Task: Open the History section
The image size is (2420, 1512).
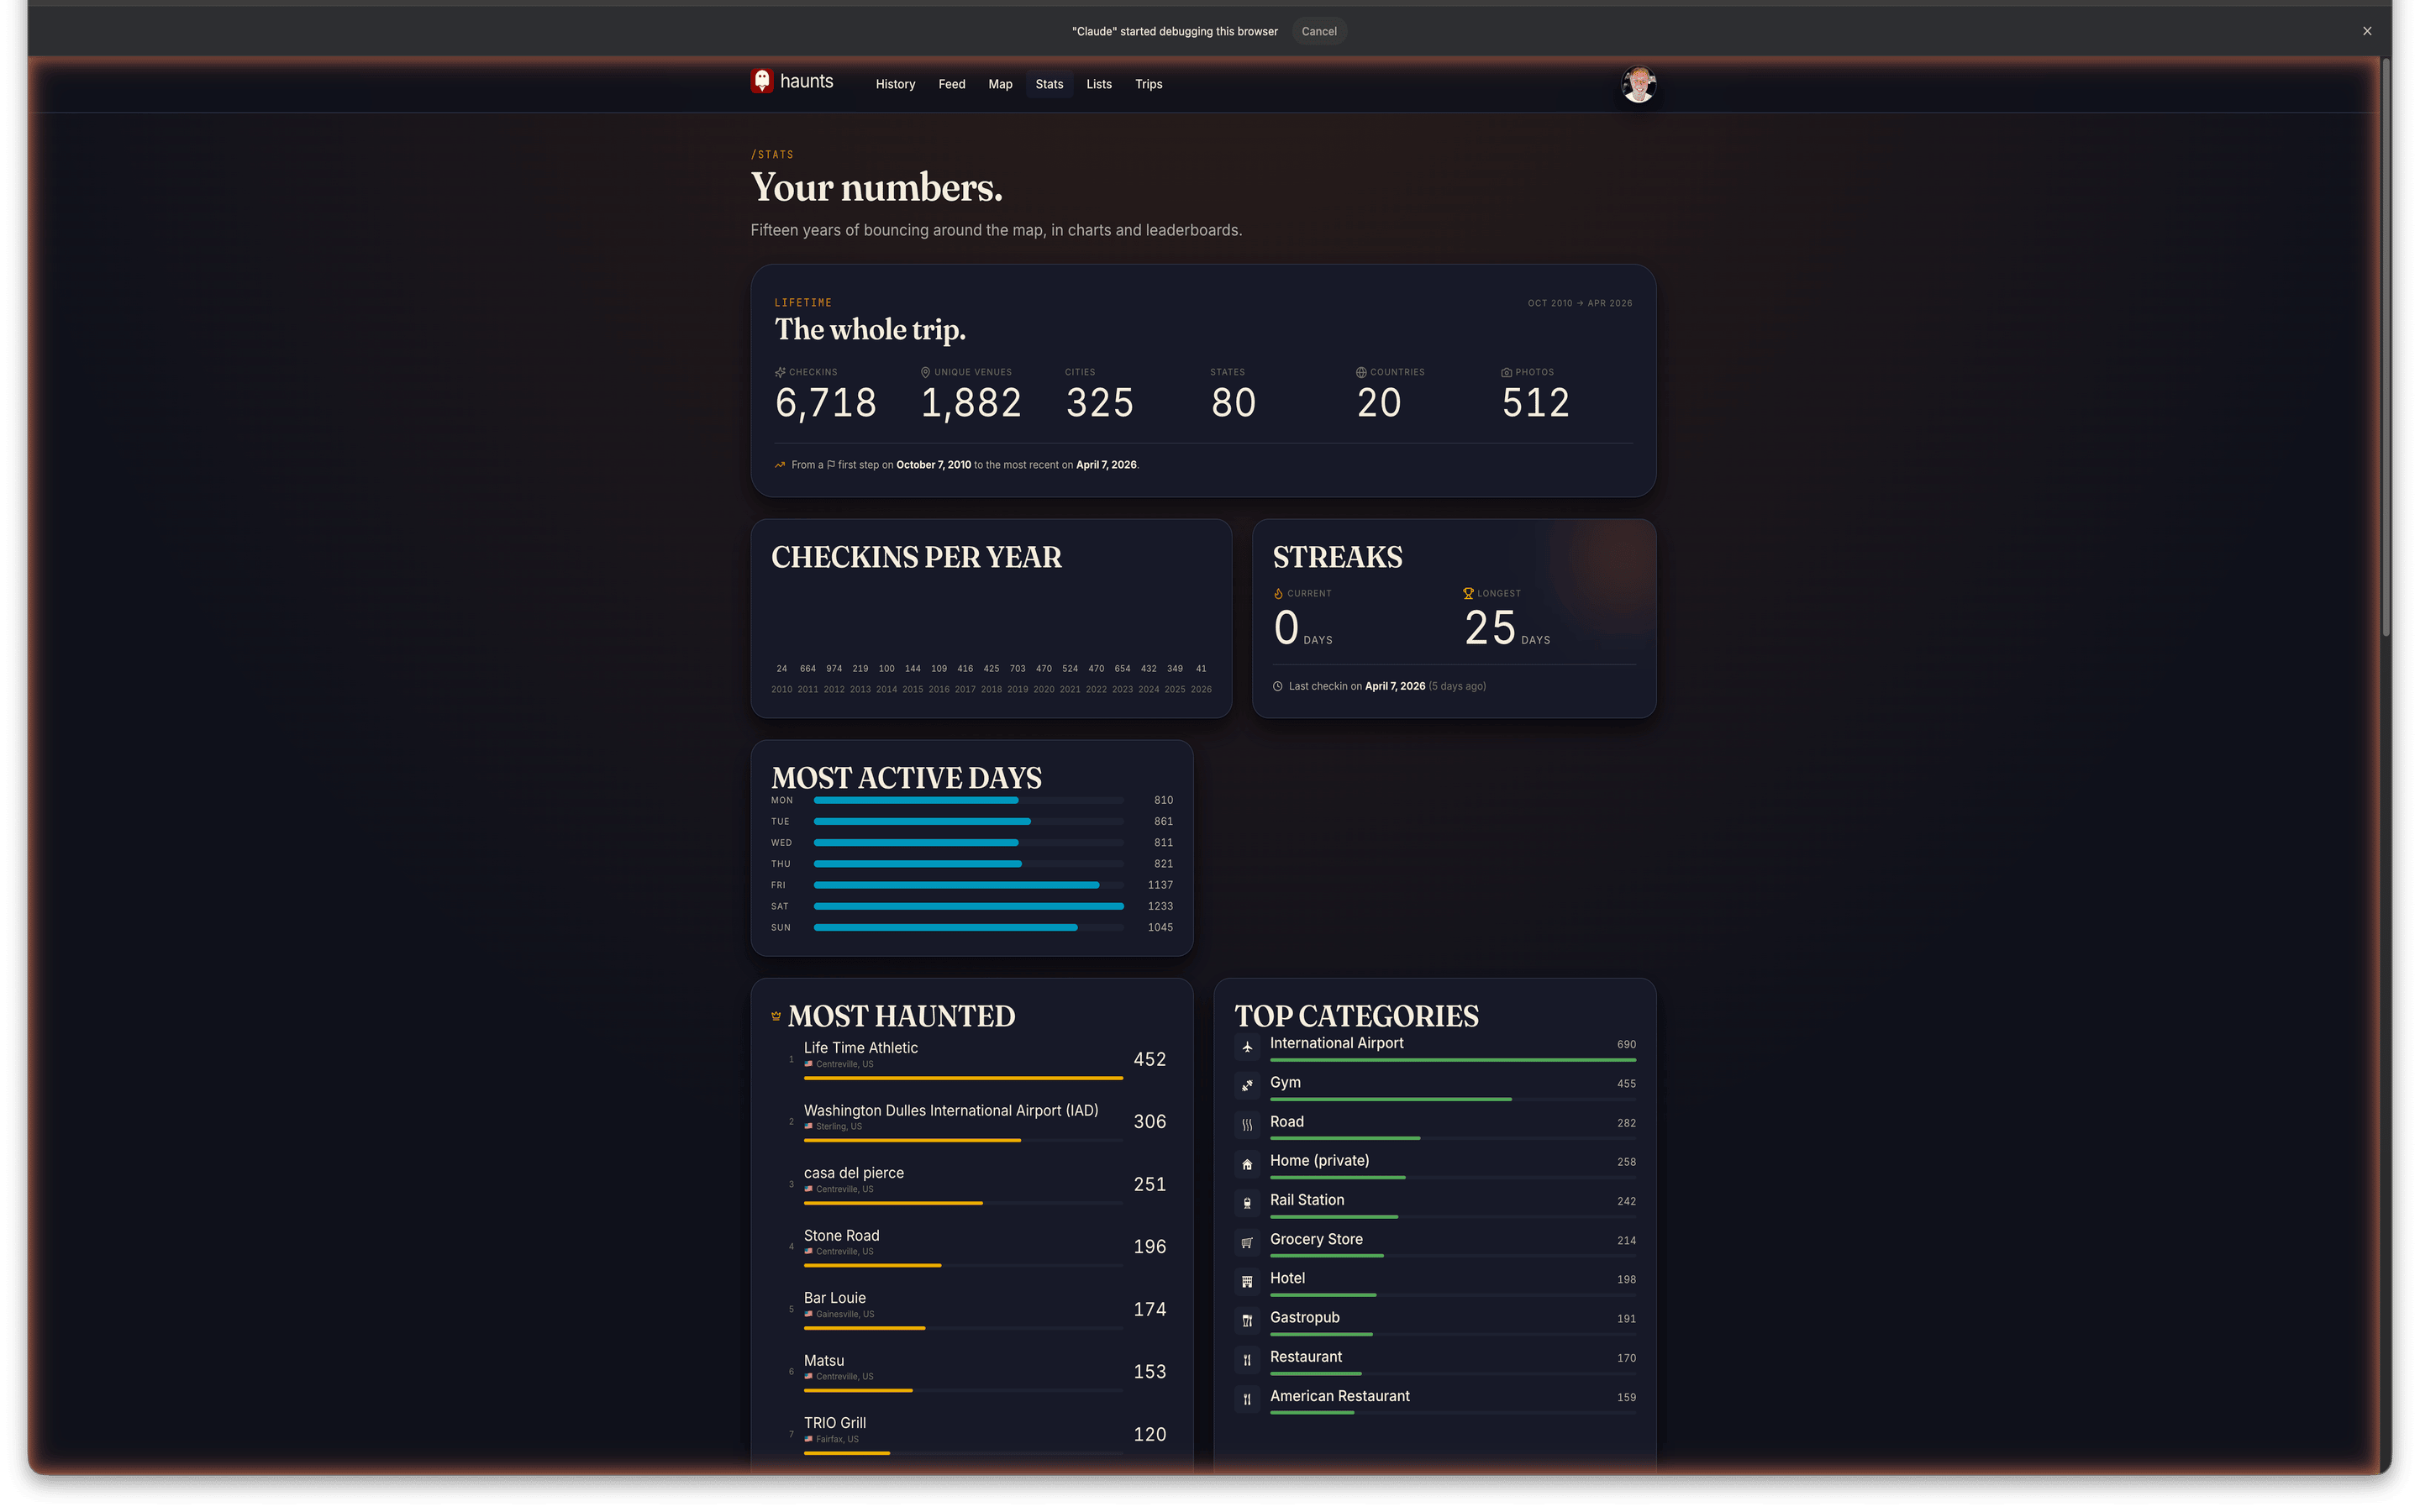Action: coord(895,84)
